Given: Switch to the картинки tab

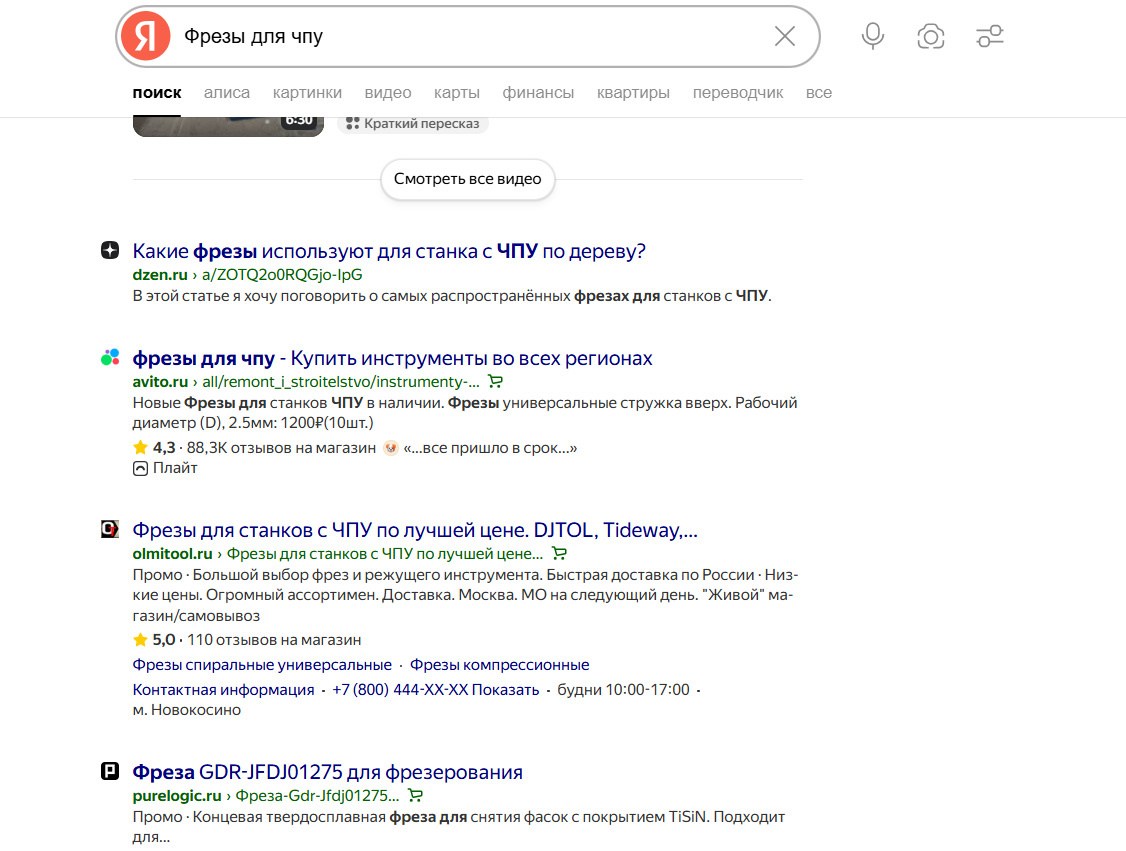Looking at the screenshot, I should [307, 93].
